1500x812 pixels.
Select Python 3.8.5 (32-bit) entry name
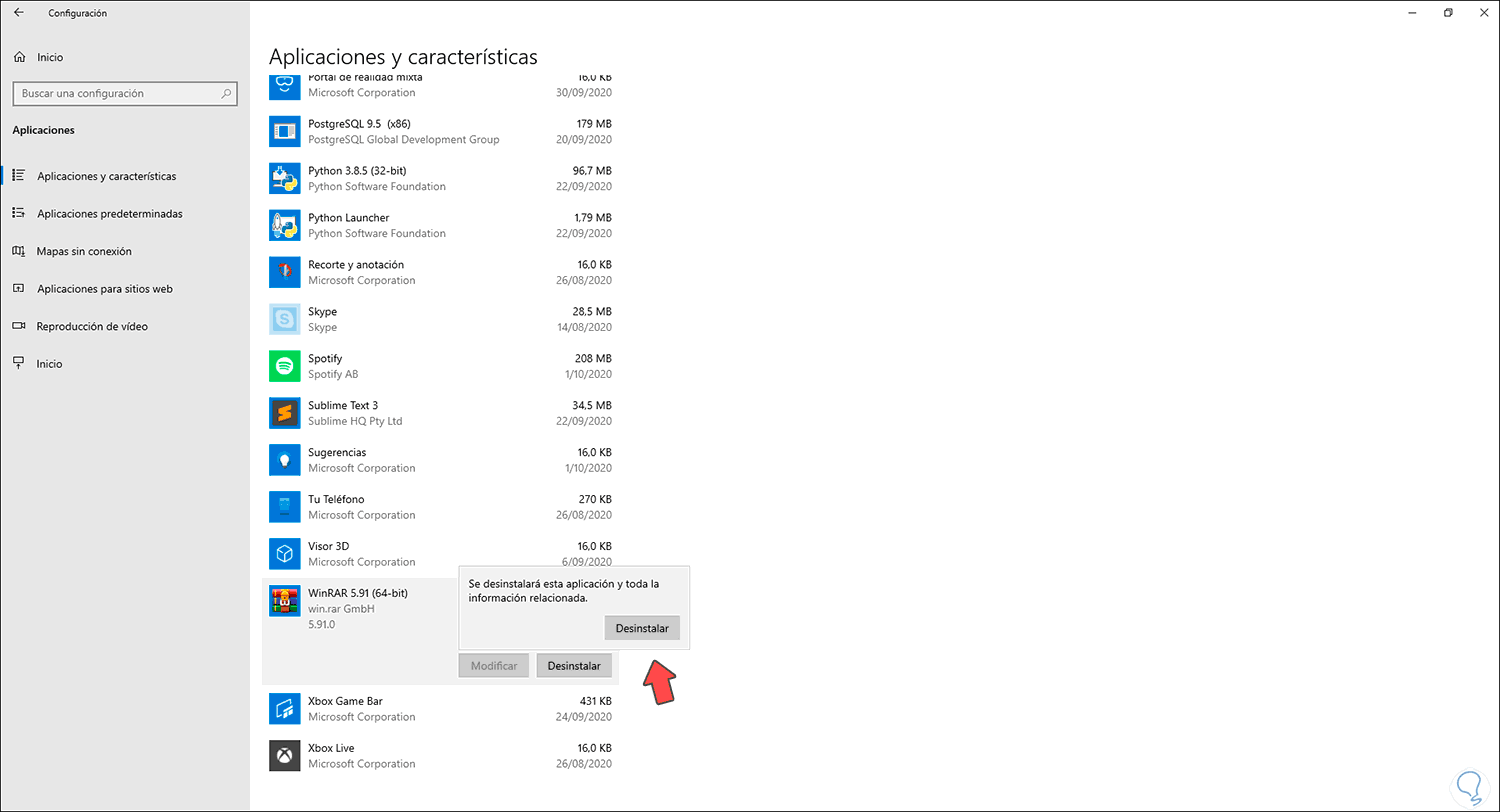click(x=357, y=170)
